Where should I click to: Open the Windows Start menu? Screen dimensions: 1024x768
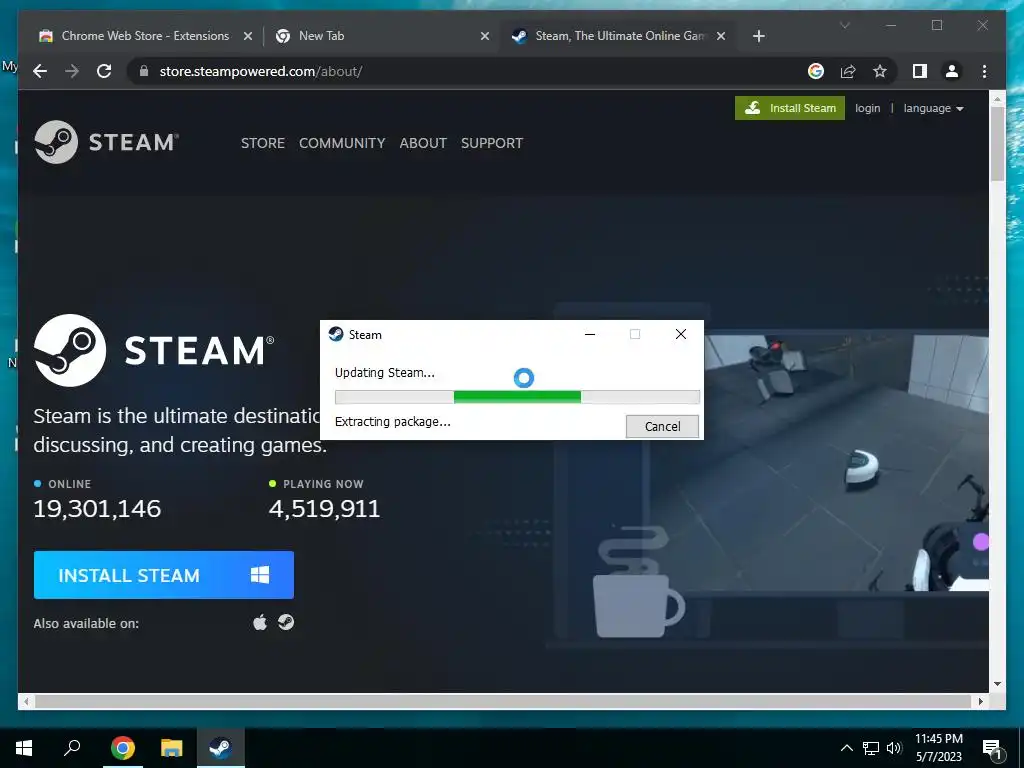[24, 748]
